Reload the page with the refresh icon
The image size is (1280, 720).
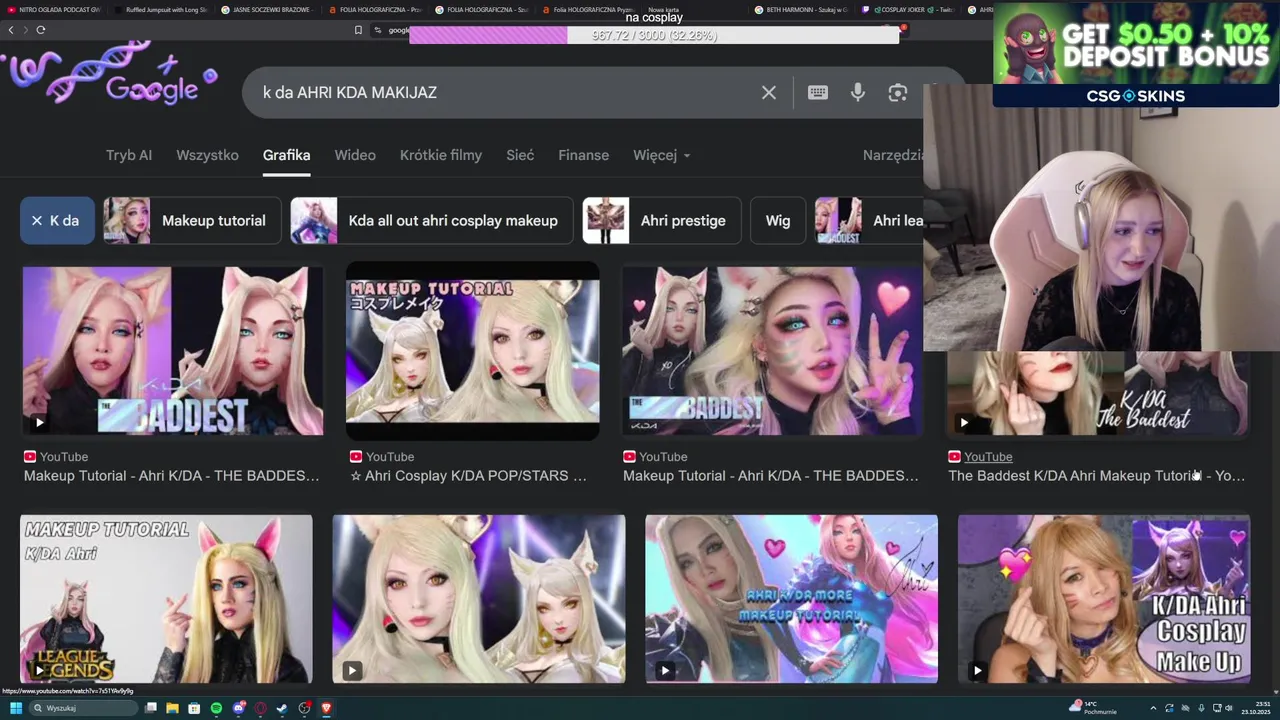pyautogui.click(x=41, y=29)
